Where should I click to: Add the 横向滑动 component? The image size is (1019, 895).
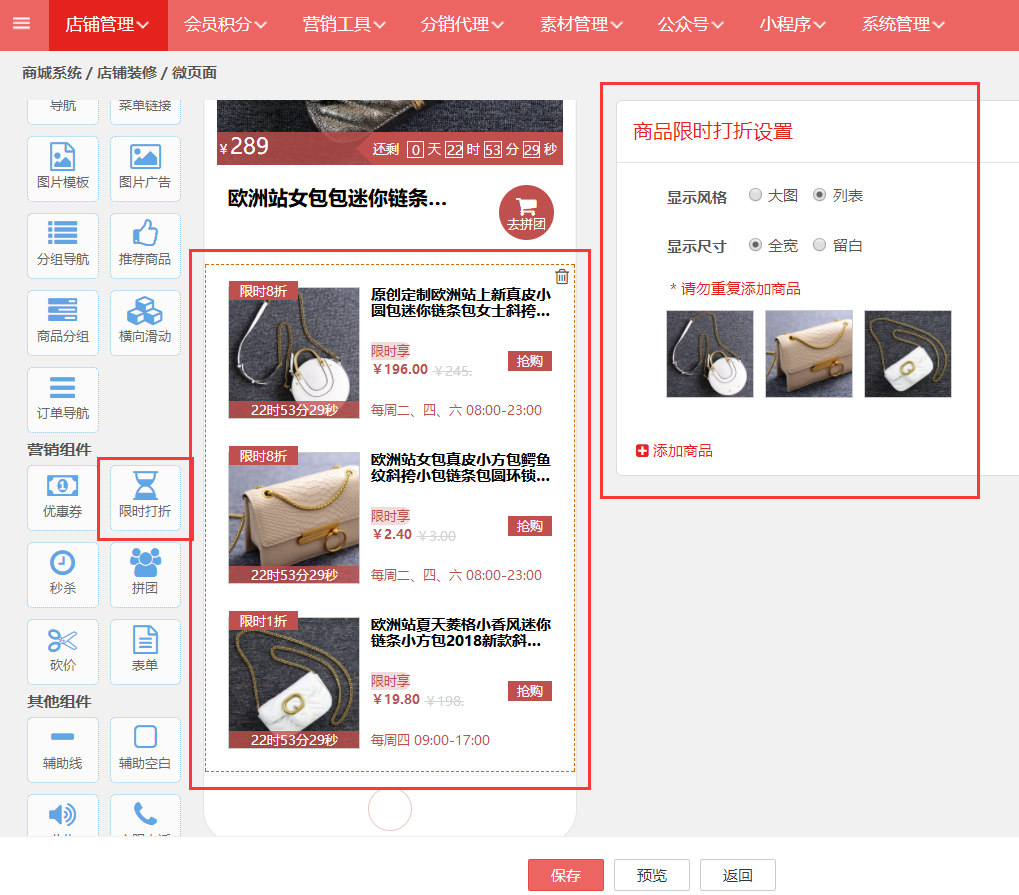[145, 322]
